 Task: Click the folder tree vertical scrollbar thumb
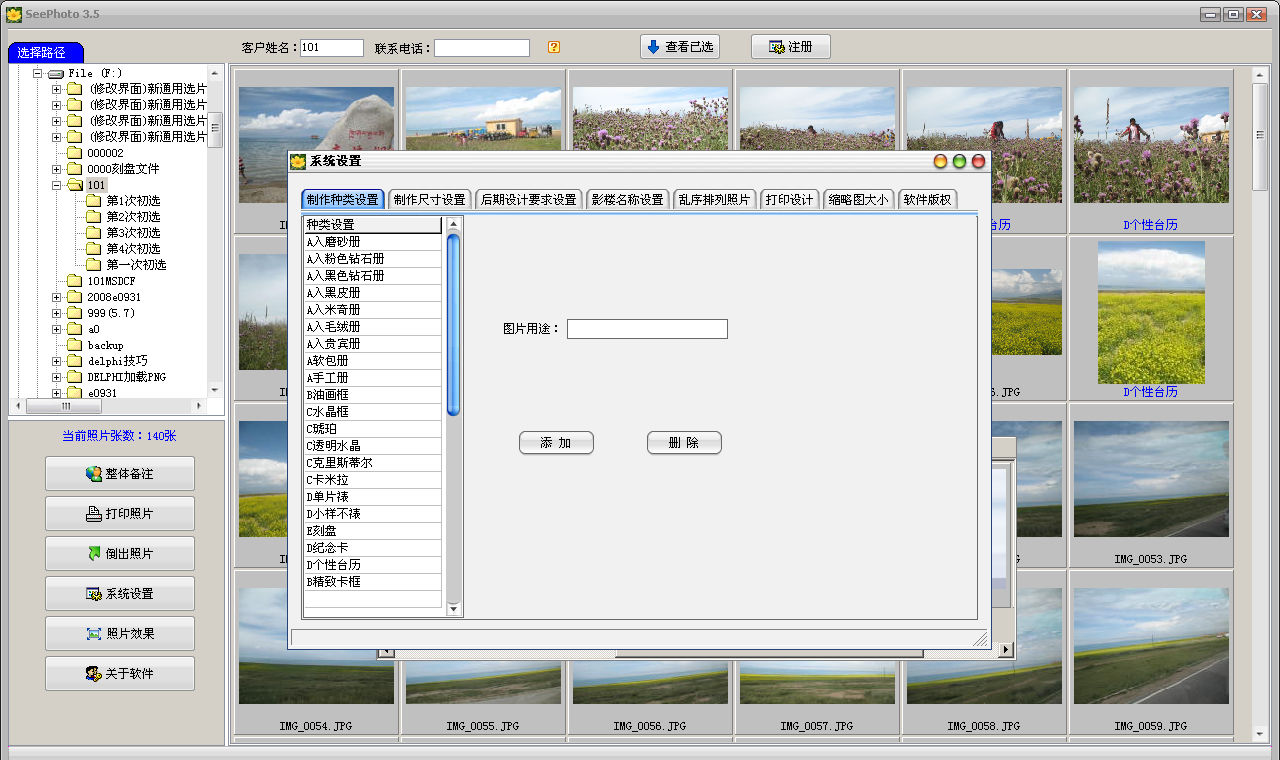point(215,129)
